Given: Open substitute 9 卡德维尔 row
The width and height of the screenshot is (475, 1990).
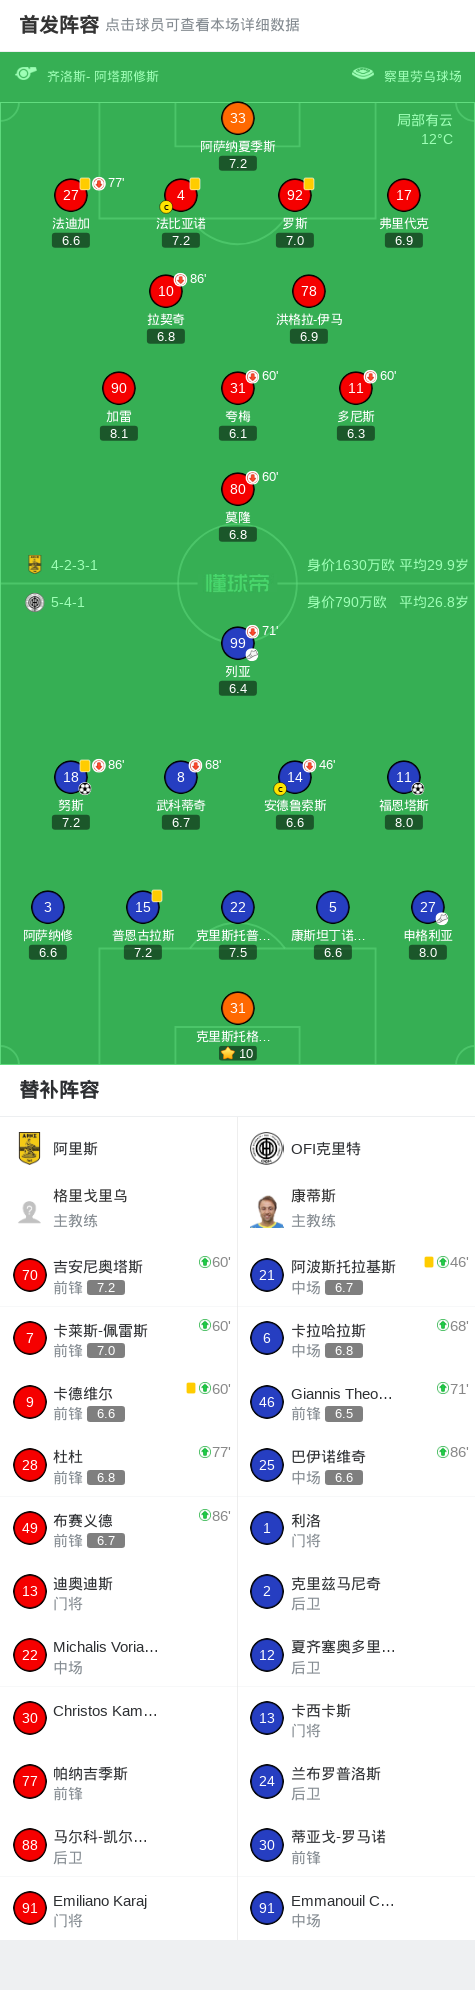Looking at the screenshot, I should click(x=119, y=1402).
